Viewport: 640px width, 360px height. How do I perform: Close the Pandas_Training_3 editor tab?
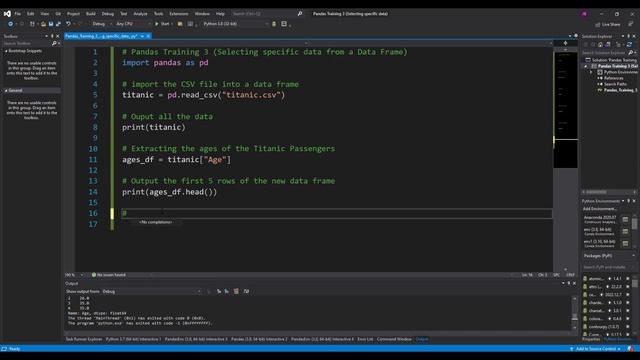148,36
